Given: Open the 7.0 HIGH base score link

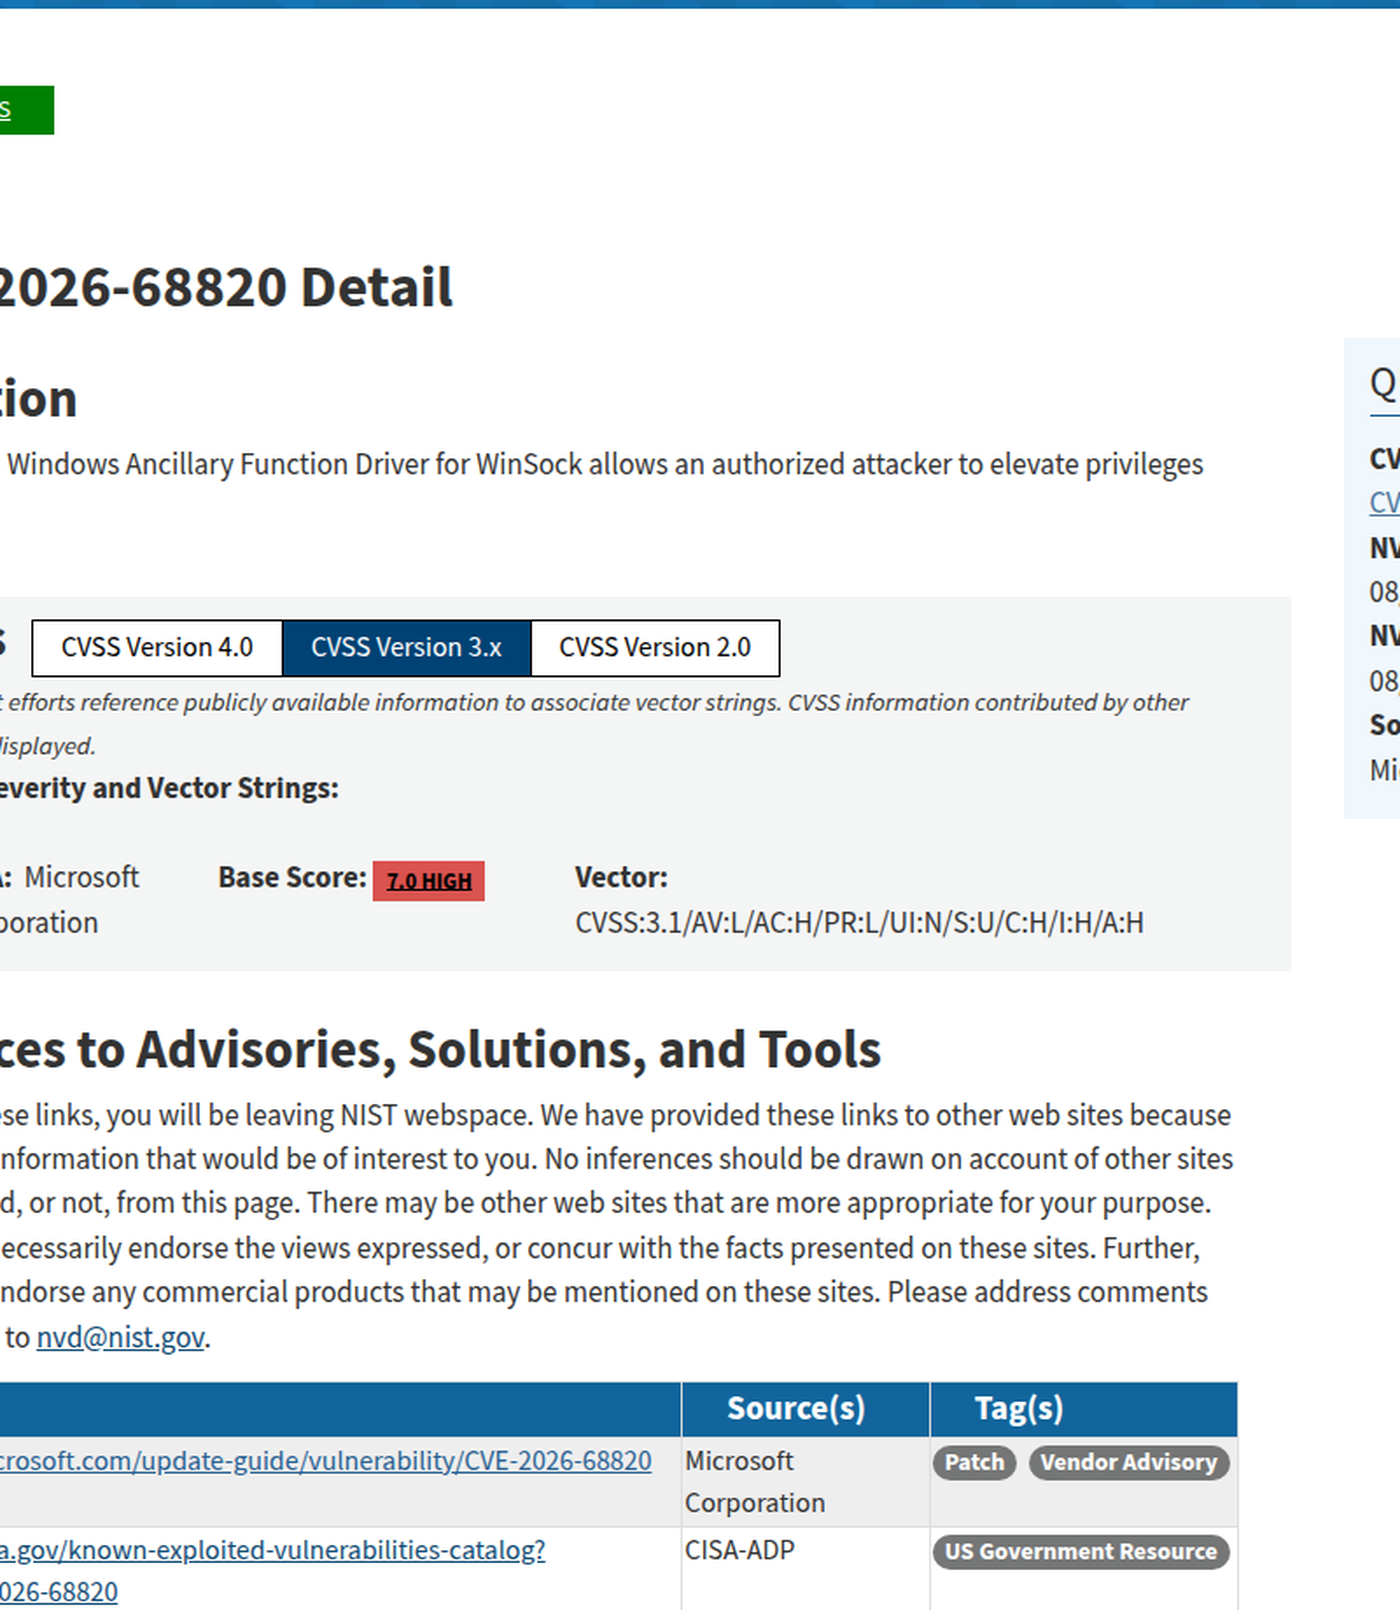Looking at the screenshot, I should [x=429, y=881].
